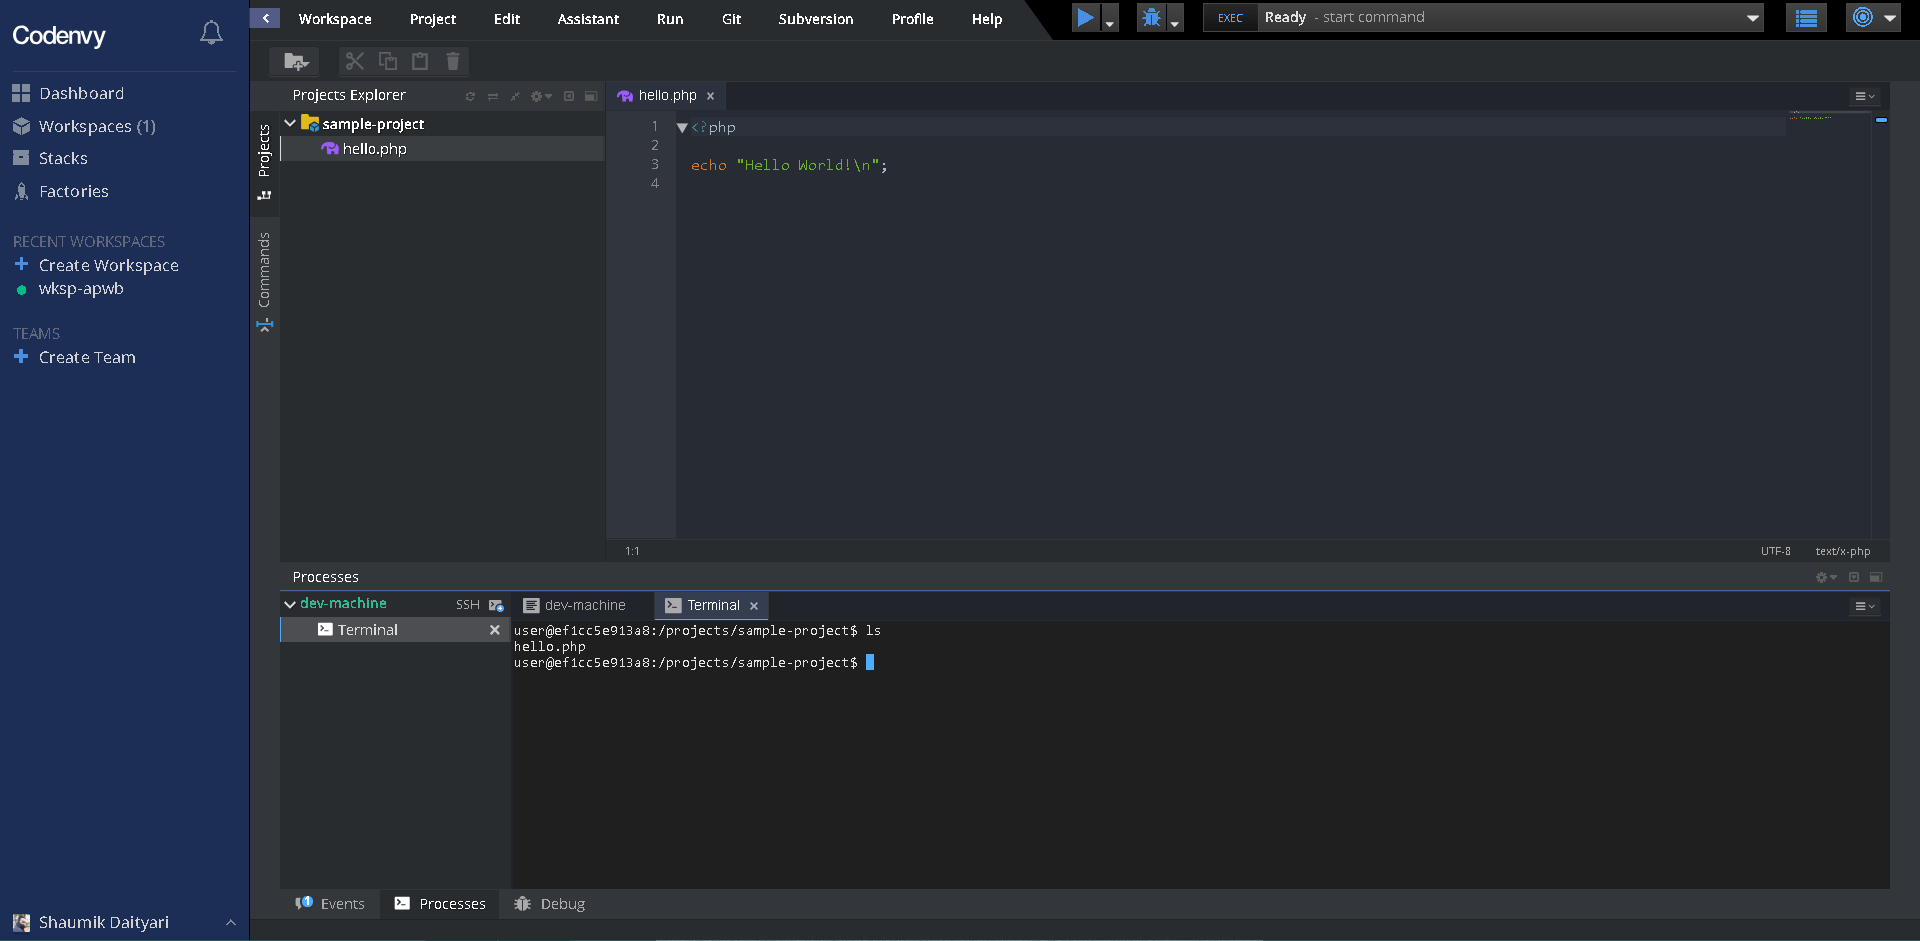Switch to the dev-machine tab in Processes
Image resolution: width=1920 pixels, height=941 pixels.
coord(584,604)
